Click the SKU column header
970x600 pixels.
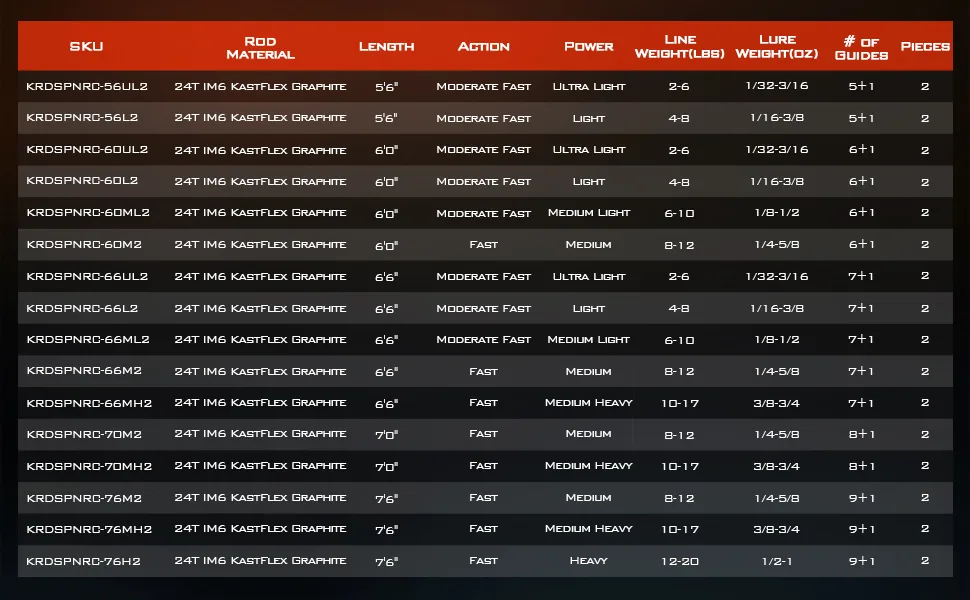[x=86, y=46]
